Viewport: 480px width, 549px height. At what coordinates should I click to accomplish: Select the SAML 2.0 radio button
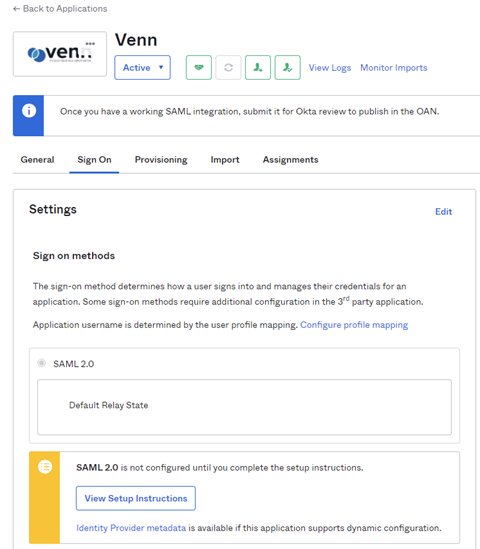[x=41, y=363]
